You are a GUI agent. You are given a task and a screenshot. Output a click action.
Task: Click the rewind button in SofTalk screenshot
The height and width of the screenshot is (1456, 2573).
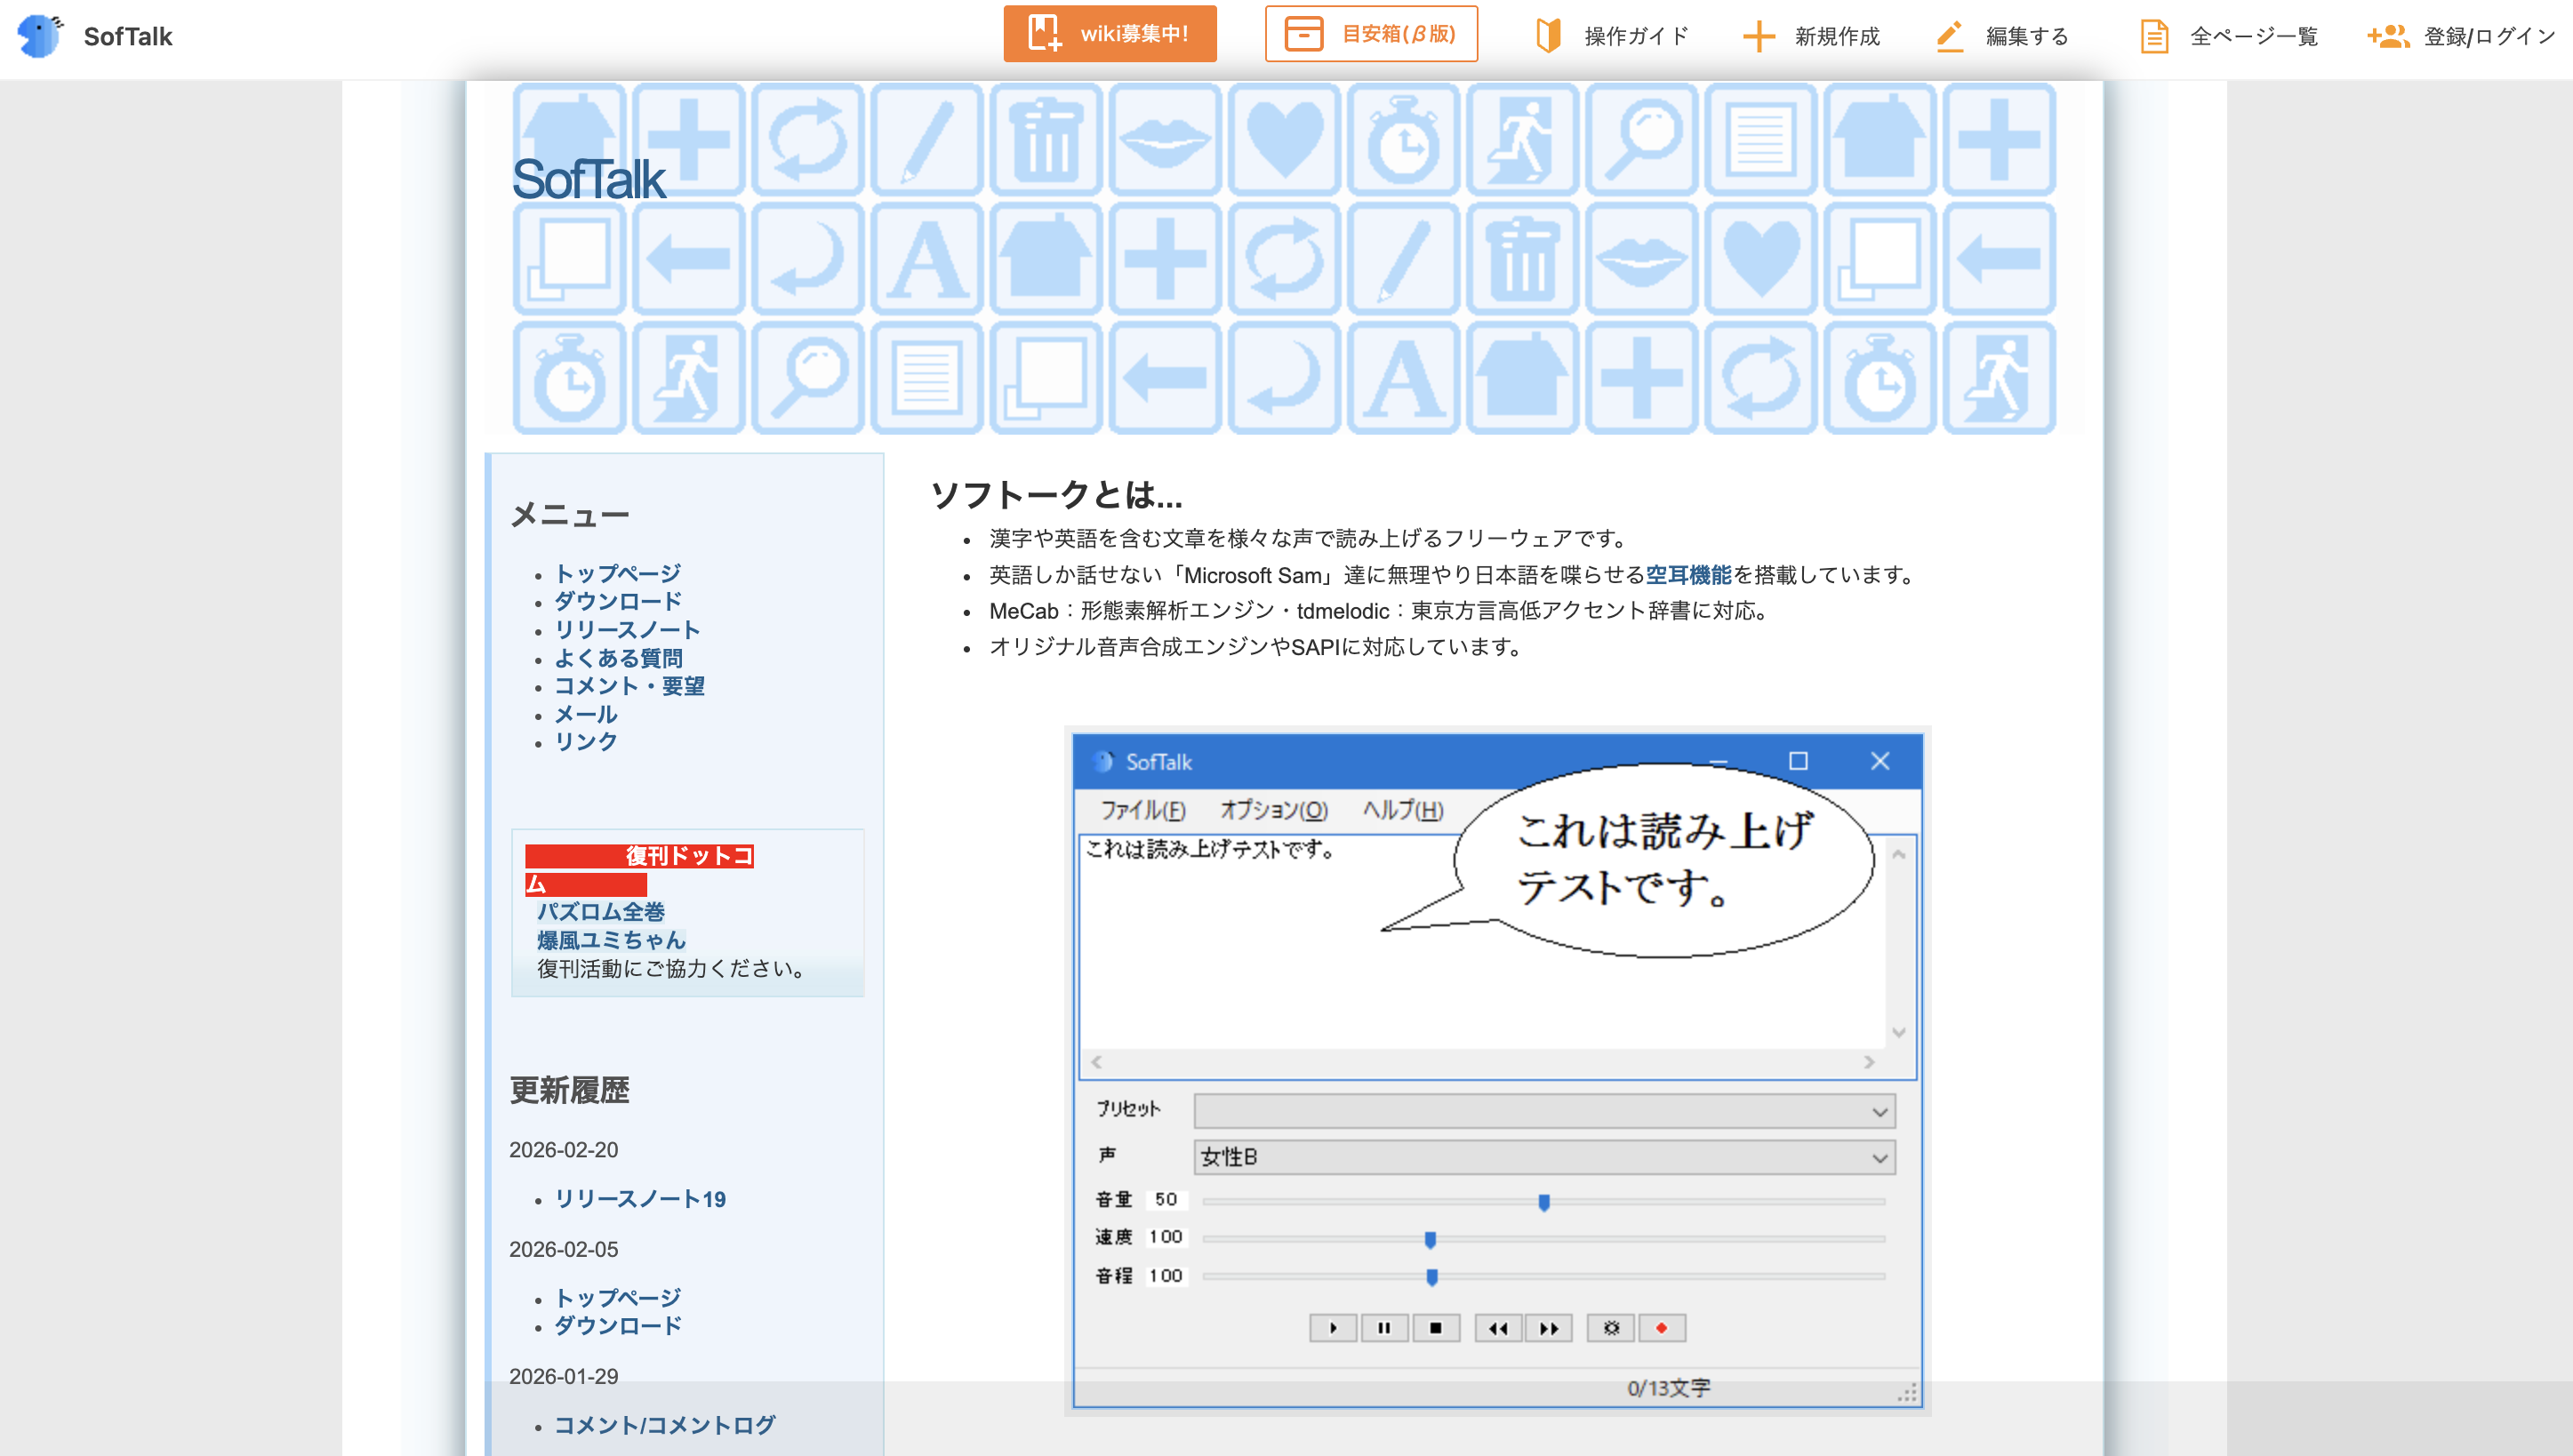(1498, 1328)
